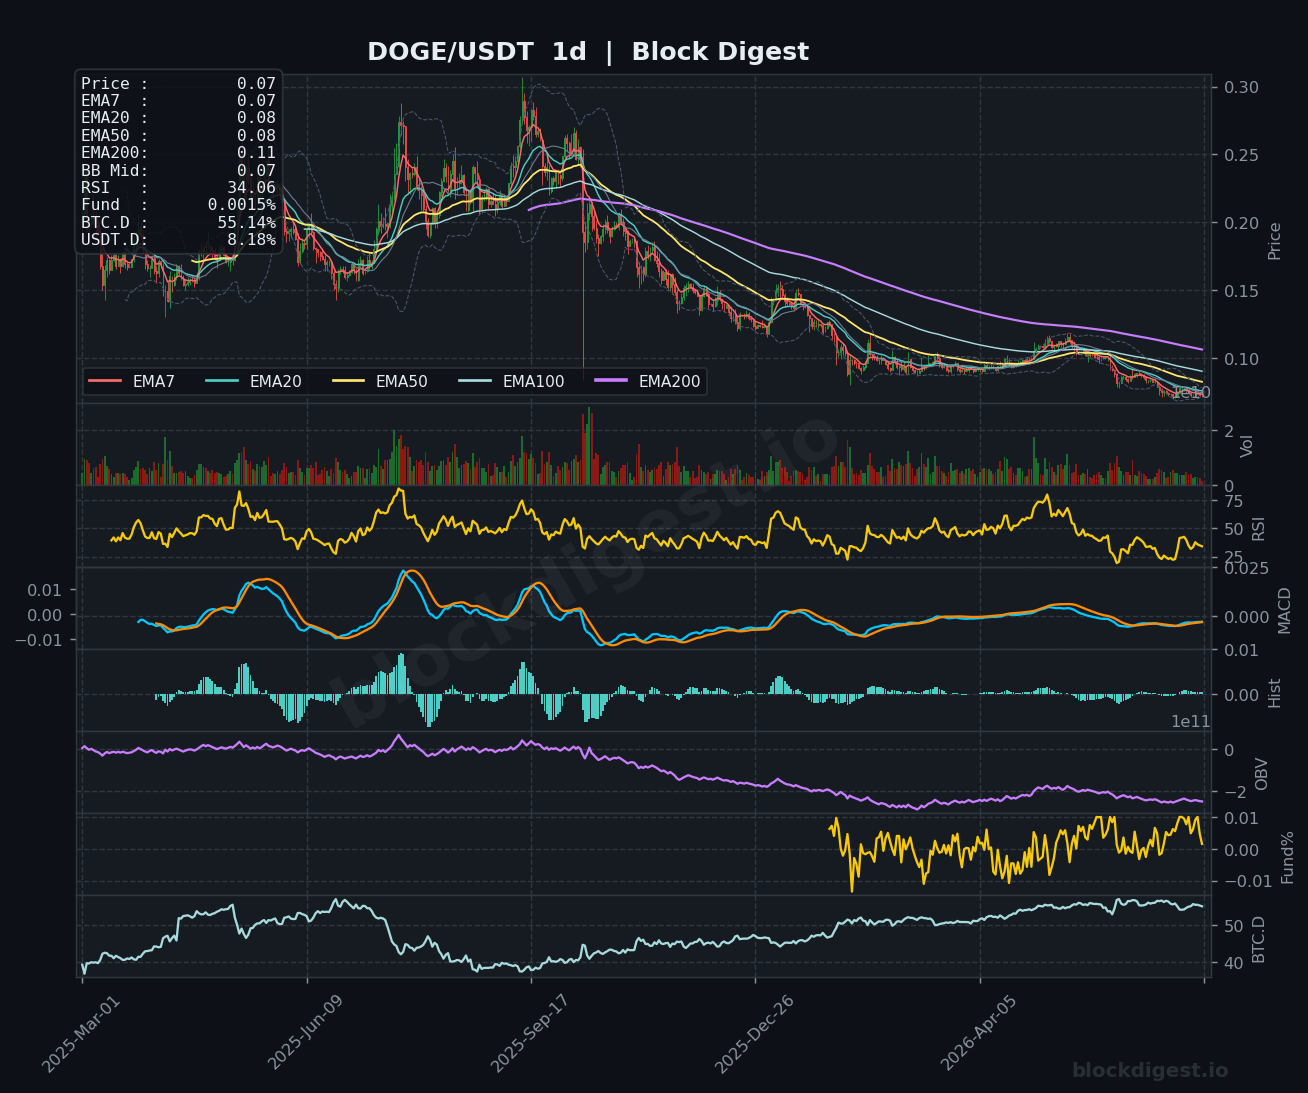Click the purple EMA200 legend line swatch

pos(611,381)
